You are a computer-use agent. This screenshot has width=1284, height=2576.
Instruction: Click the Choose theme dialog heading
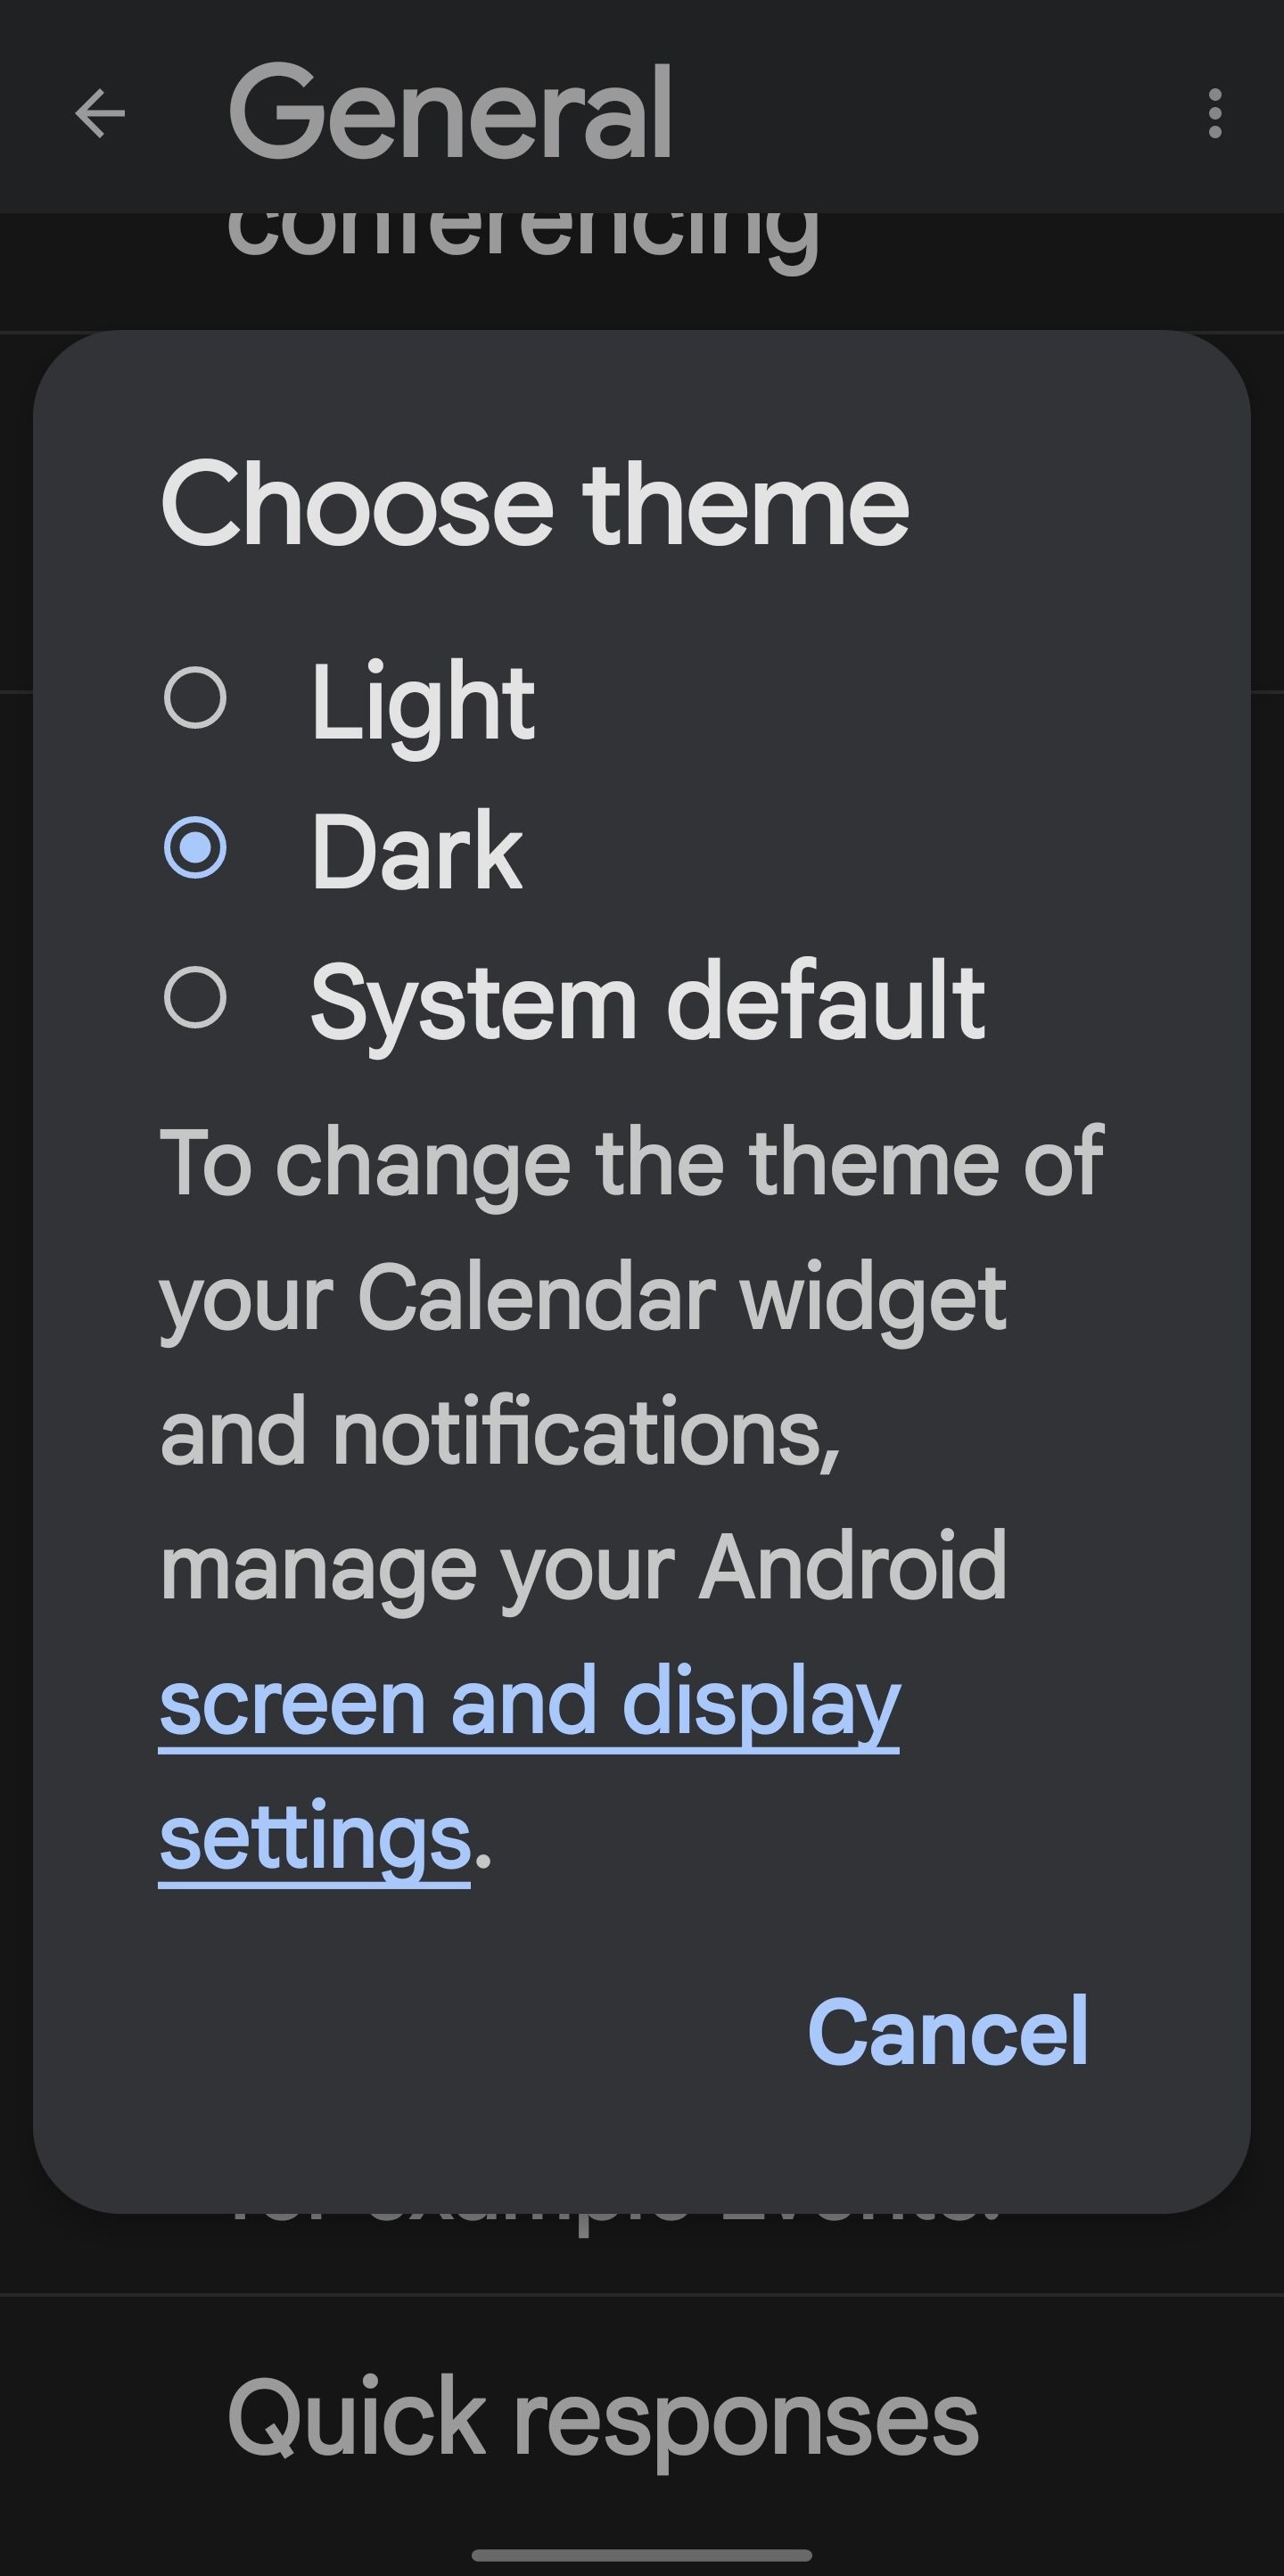pyautogui.click(x=535, y=503)
